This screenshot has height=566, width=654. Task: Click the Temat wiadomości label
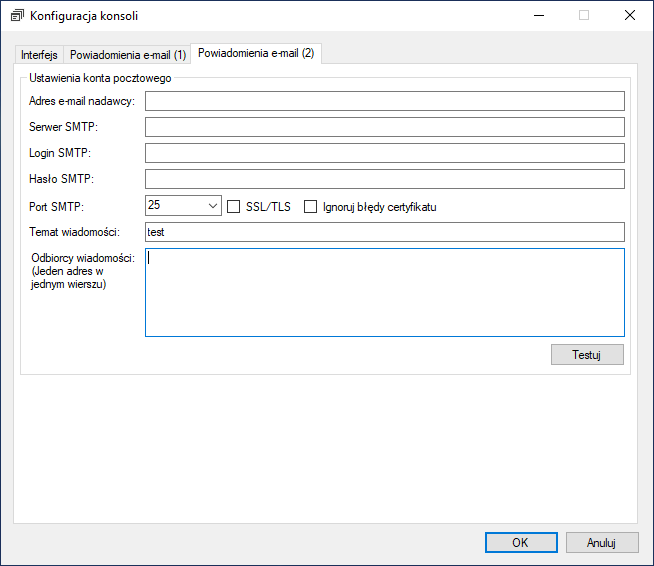click(74, 232)
